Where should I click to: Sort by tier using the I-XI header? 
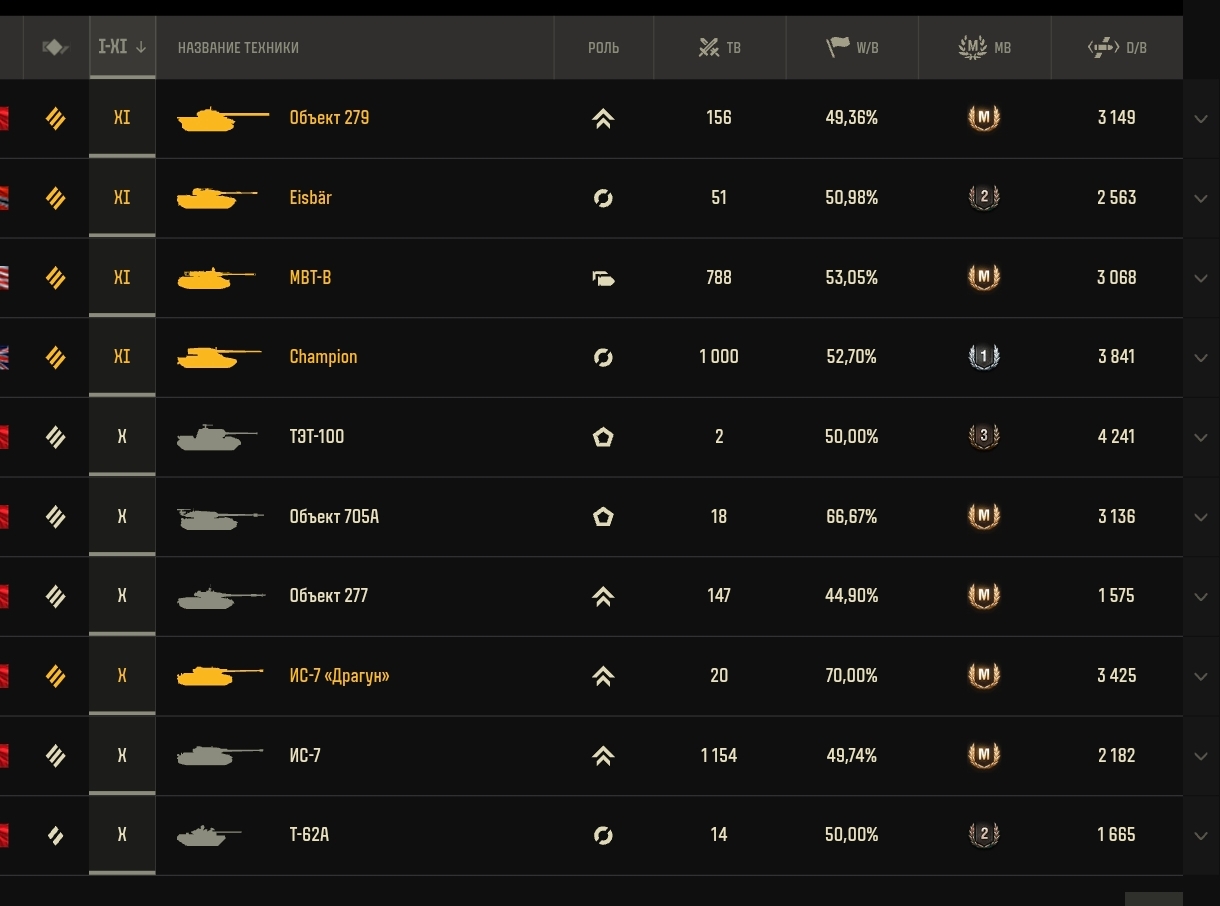[122, 47]
